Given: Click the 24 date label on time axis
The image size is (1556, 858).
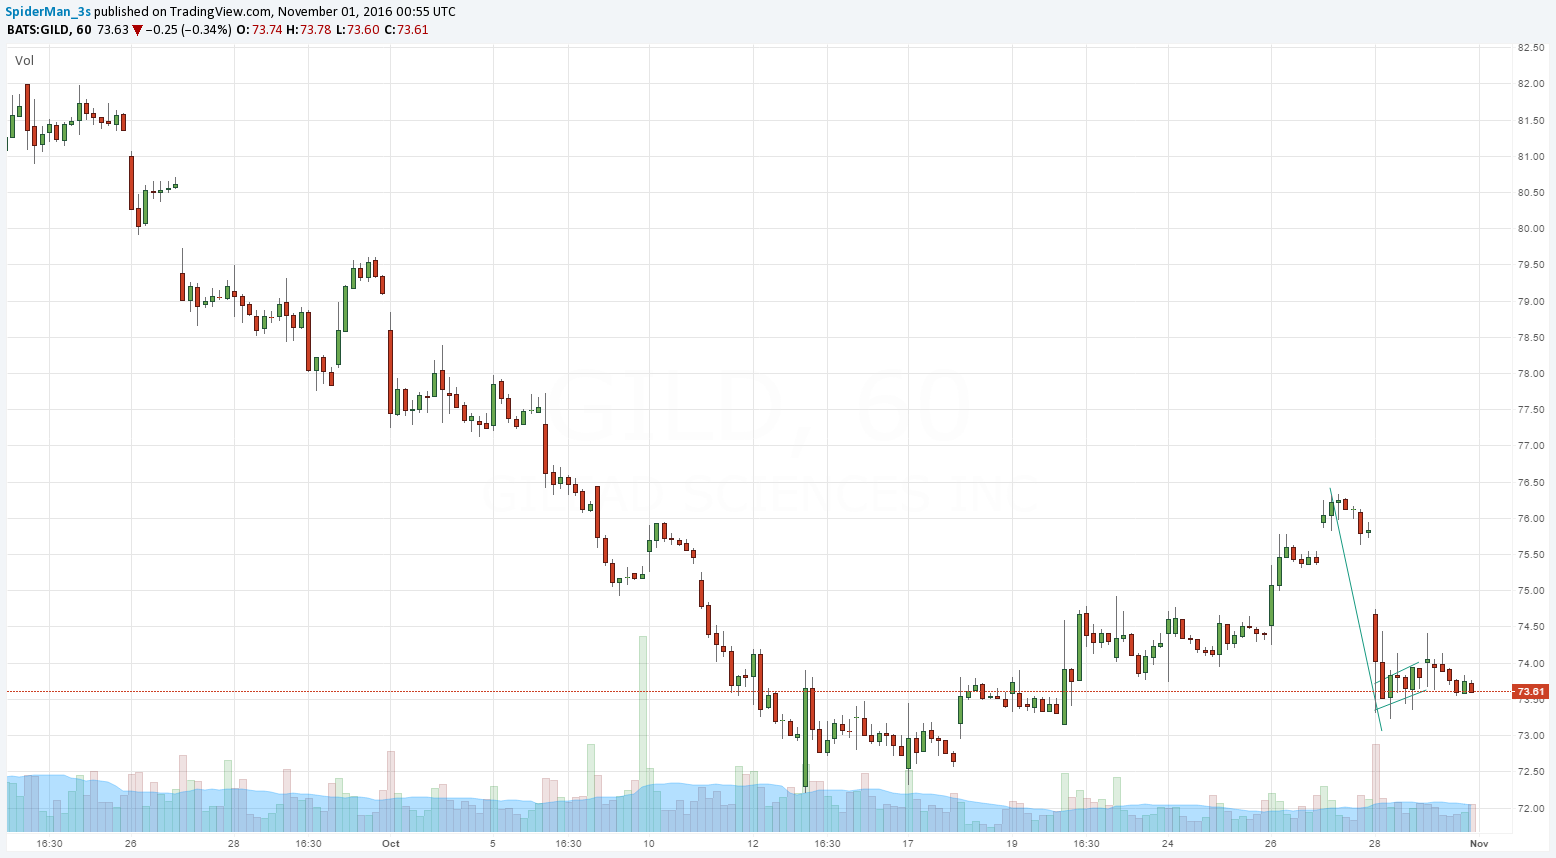Looking at the screenshot, I should coord(1168,844).
